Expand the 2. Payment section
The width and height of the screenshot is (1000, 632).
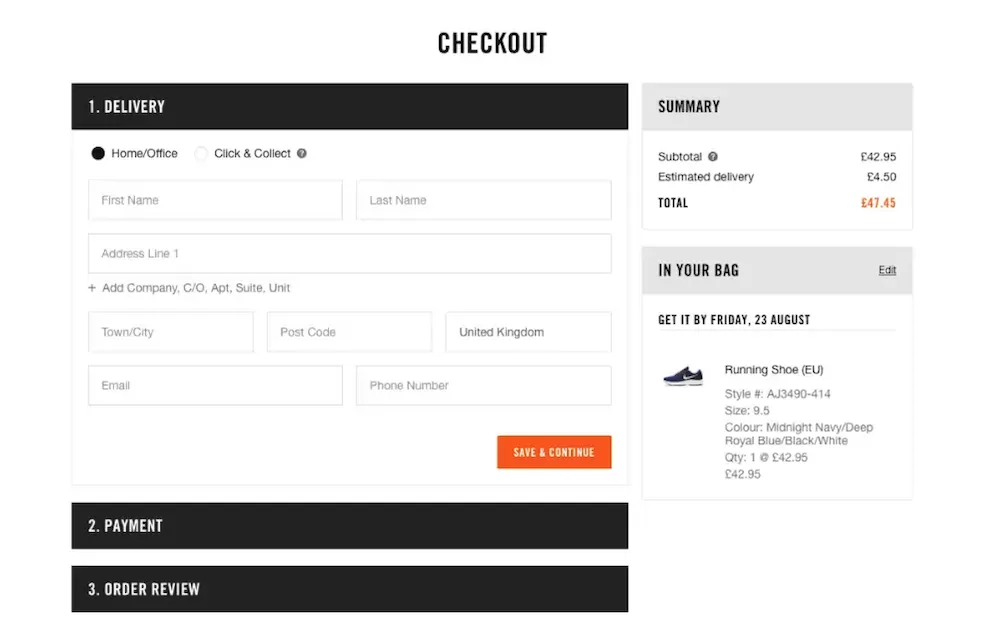click(x=349, y=526)
